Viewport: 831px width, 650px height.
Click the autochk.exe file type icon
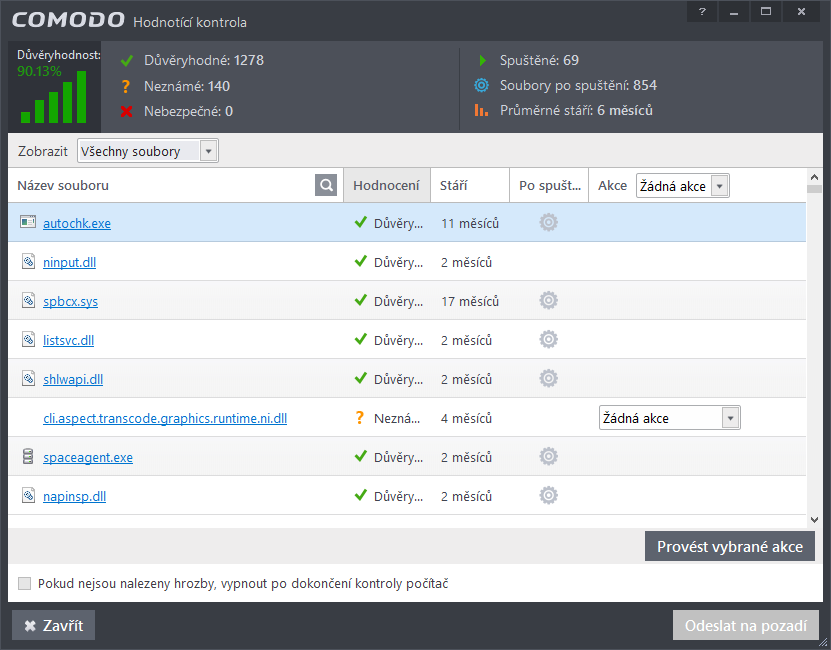coord(28,223)
